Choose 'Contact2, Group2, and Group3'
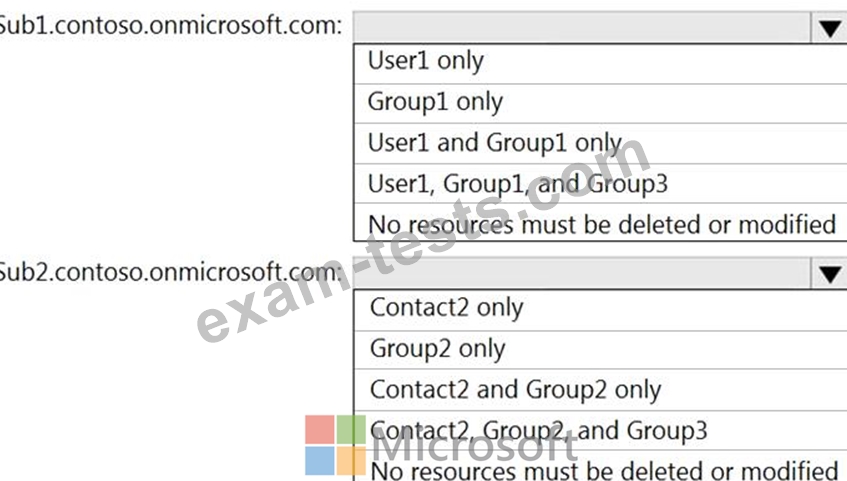The height and width of the screenshot is (481, 847). coord(600,431)
